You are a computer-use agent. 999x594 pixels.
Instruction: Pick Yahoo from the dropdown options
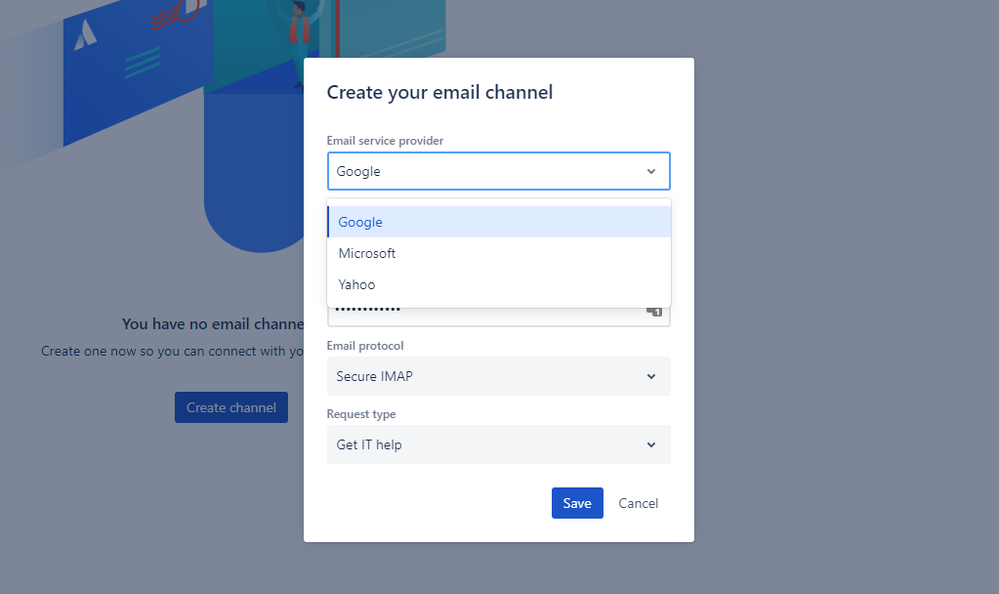click(x=499, y=284)
